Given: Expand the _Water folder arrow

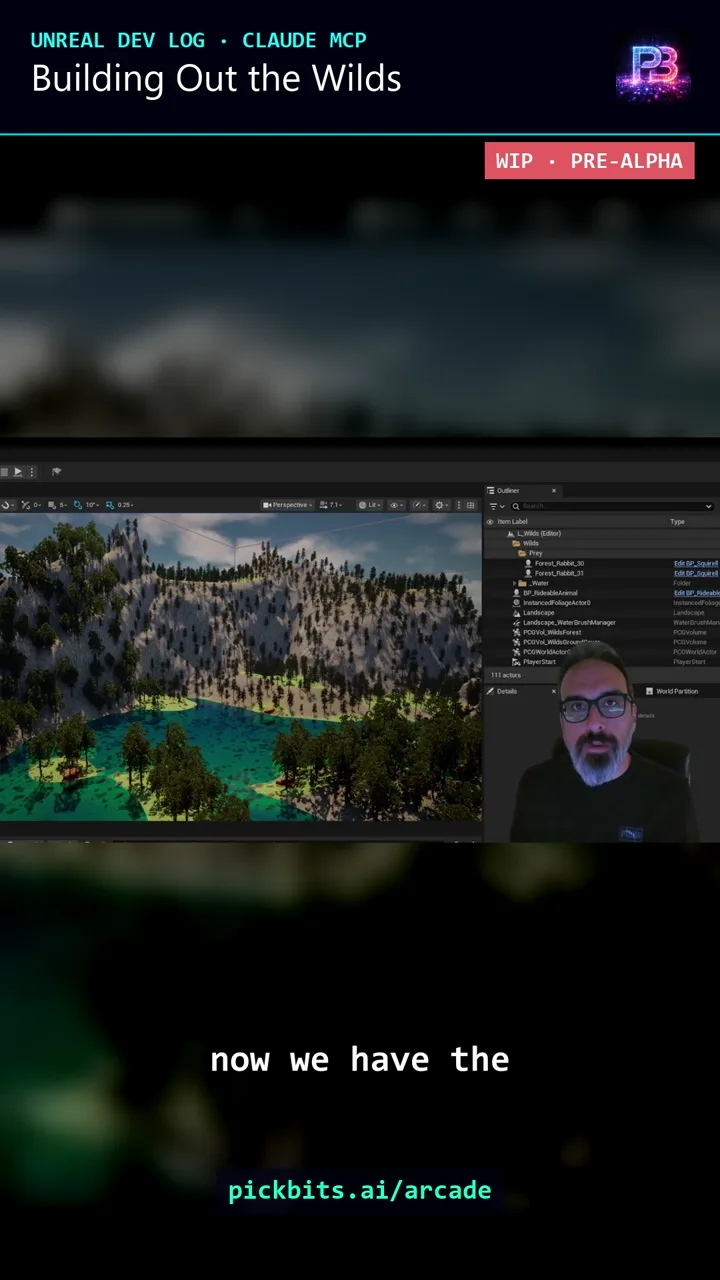Looking at the screenshot, I should 514,583.
